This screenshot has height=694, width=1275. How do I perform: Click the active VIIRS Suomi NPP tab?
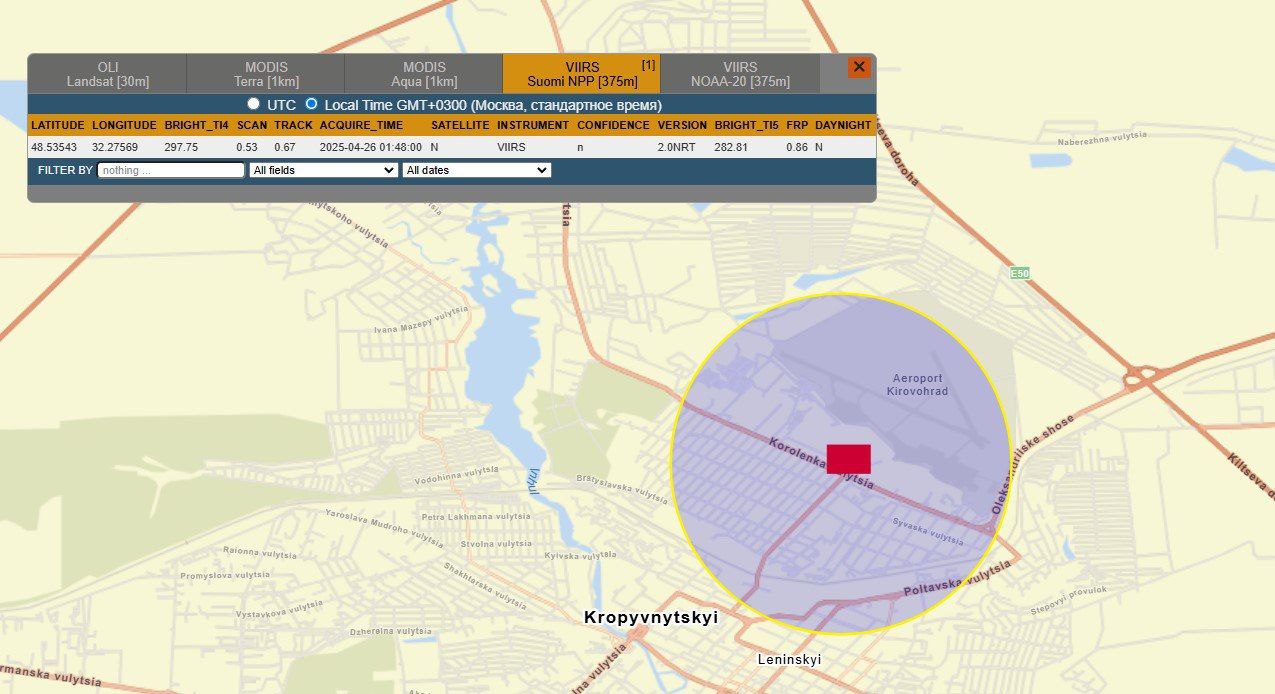[581, 74]
